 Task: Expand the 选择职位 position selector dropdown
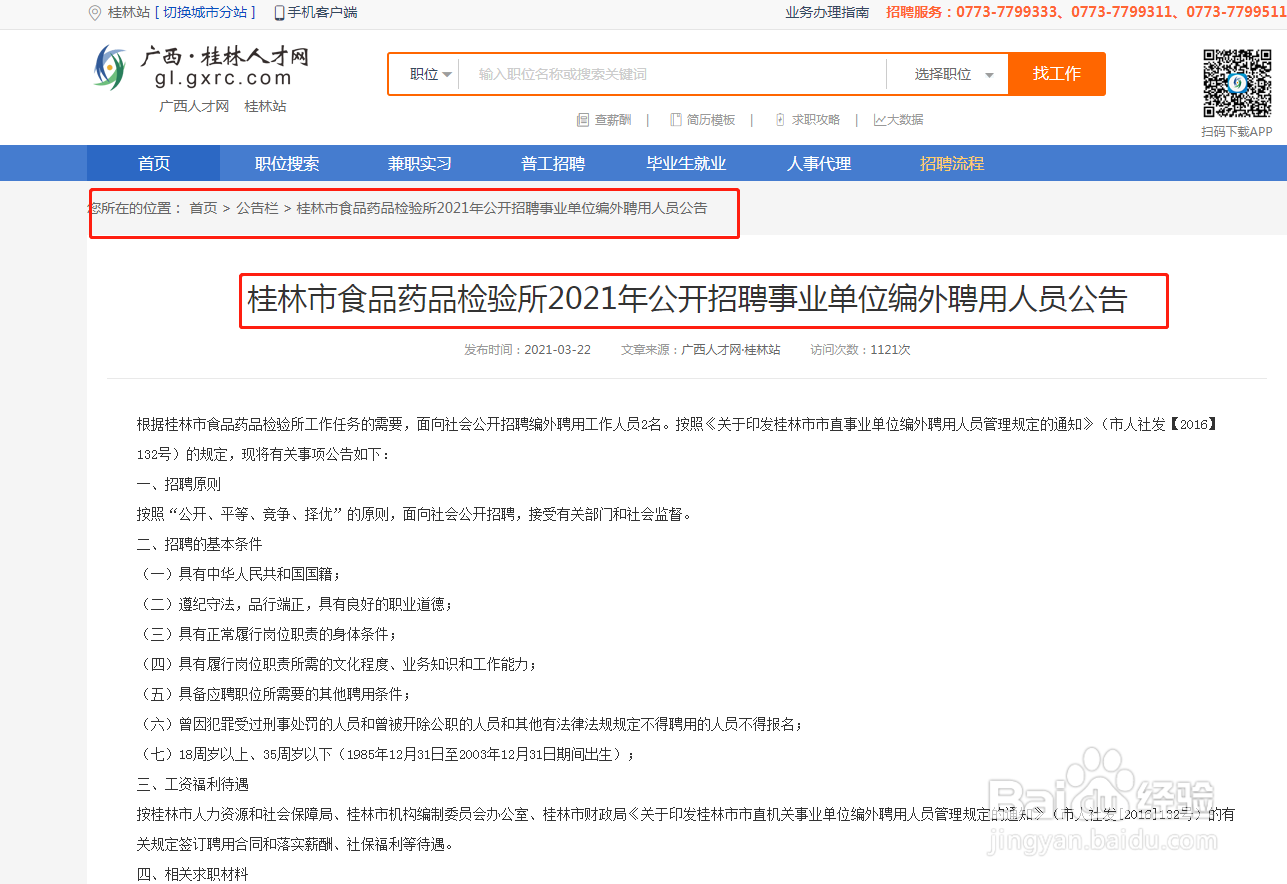947,73
